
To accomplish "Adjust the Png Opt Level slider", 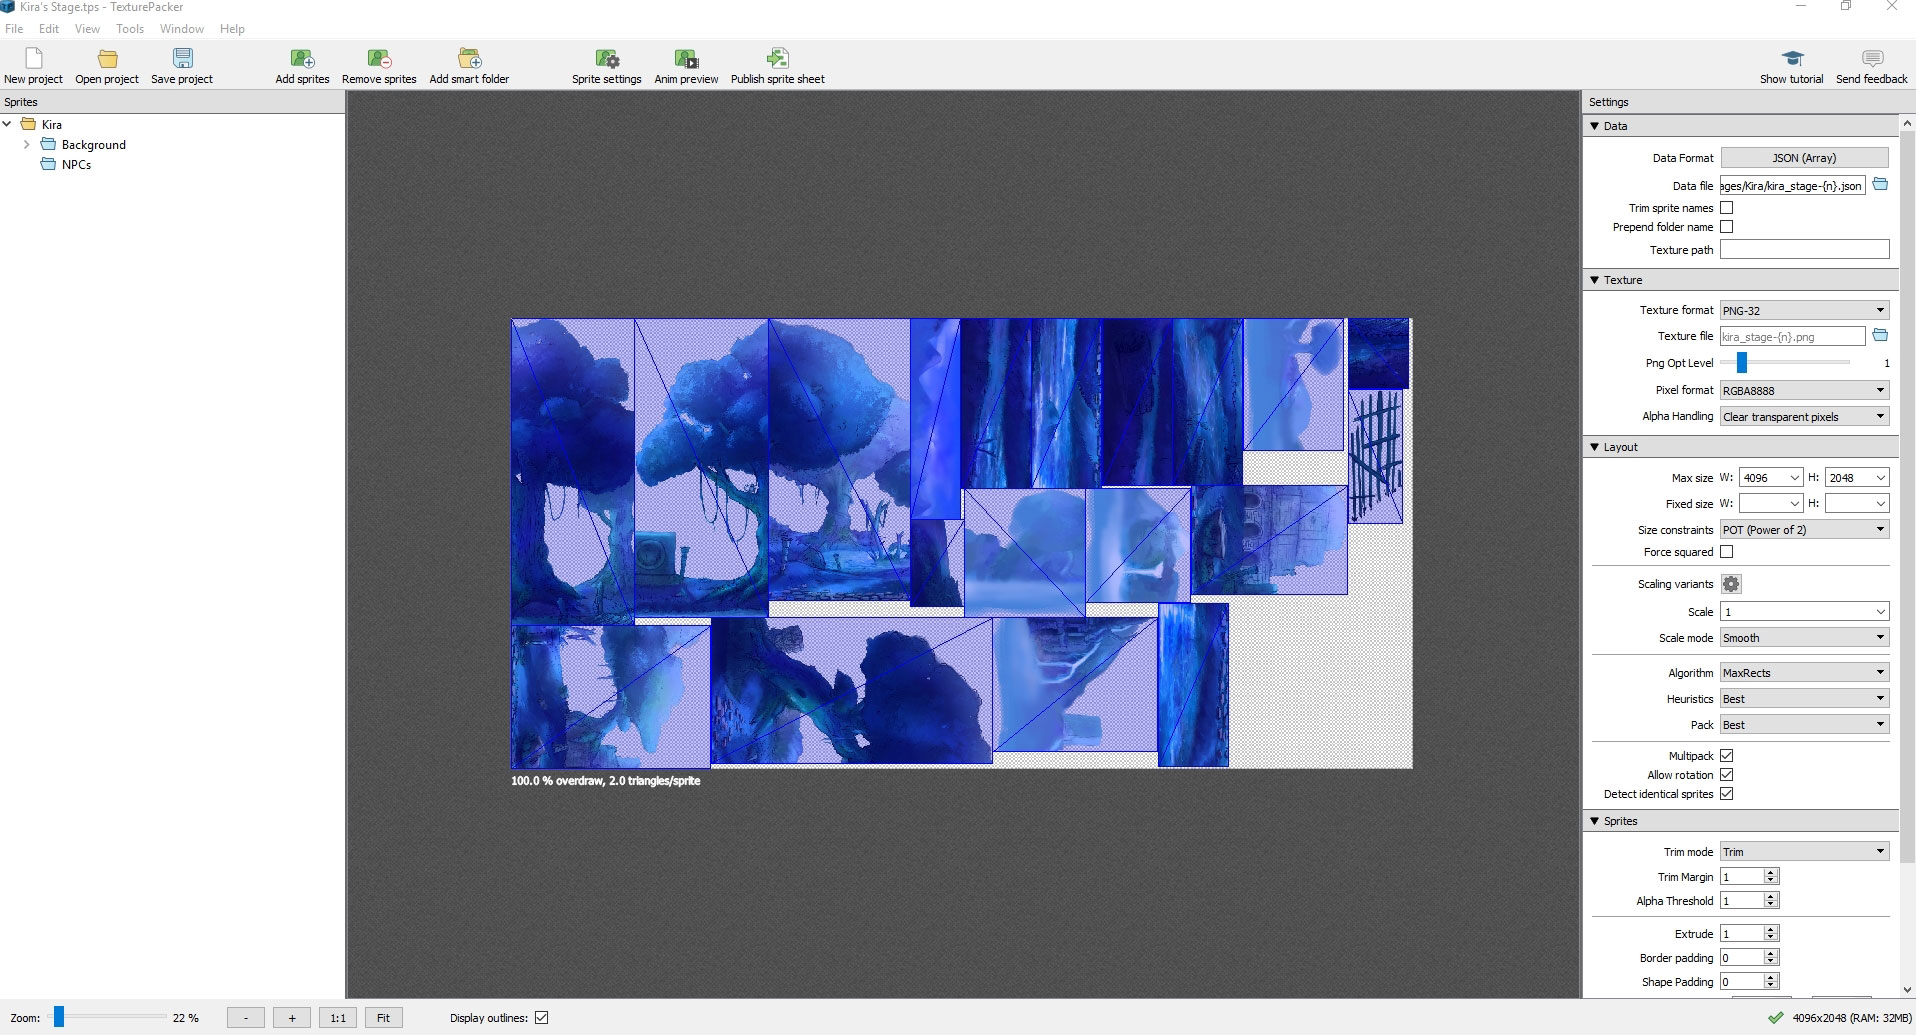I will click(1741, 363).
